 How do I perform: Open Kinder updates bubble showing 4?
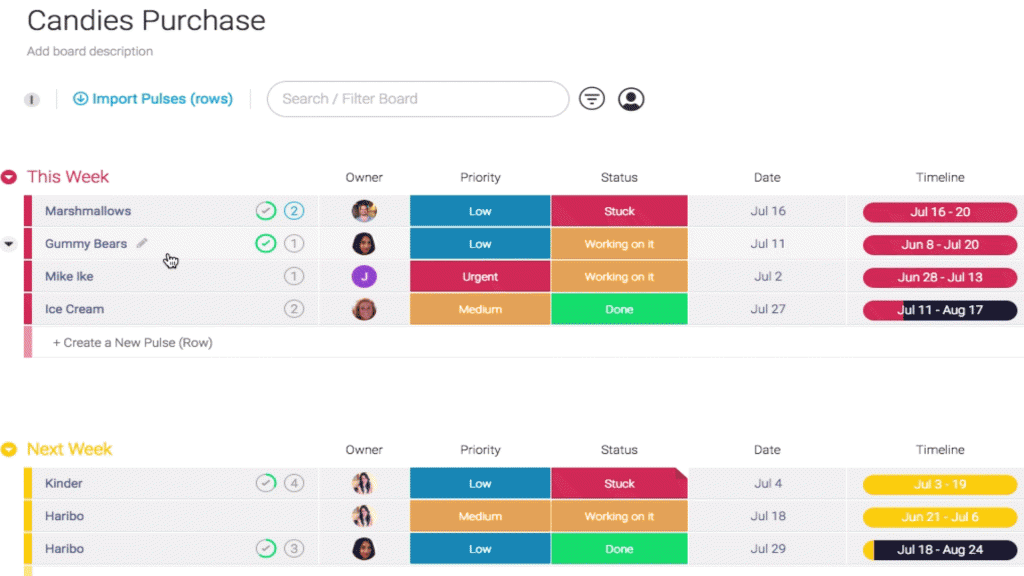point(294,483)
